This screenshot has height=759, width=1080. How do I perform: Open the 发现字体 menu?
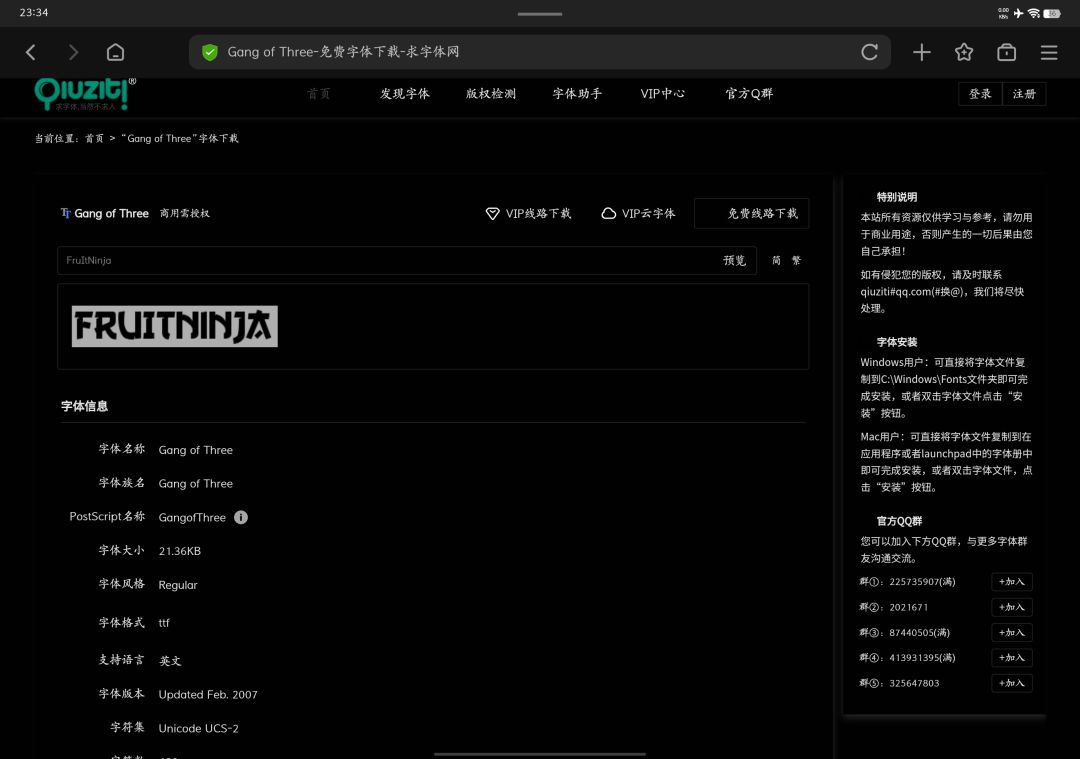click(404, 94)
